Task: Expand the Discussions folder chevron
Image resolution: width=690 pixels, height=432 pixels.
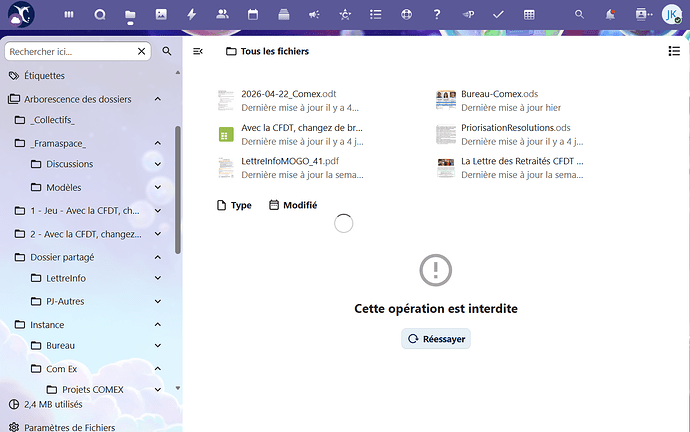Action: [x=158, y=164]
